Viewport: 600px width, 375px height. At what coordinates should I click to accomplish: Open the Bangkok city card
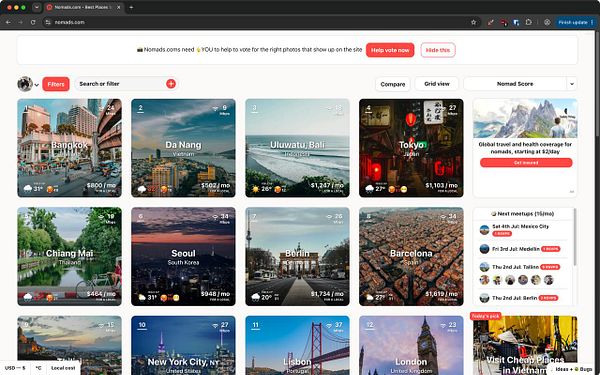point(69,148)
